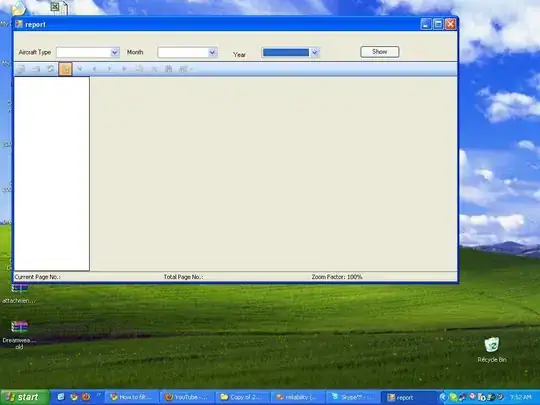The image size is (540, 405).
Task: Launch Firefox from quick launch
Action: click(x=86, y=397)
